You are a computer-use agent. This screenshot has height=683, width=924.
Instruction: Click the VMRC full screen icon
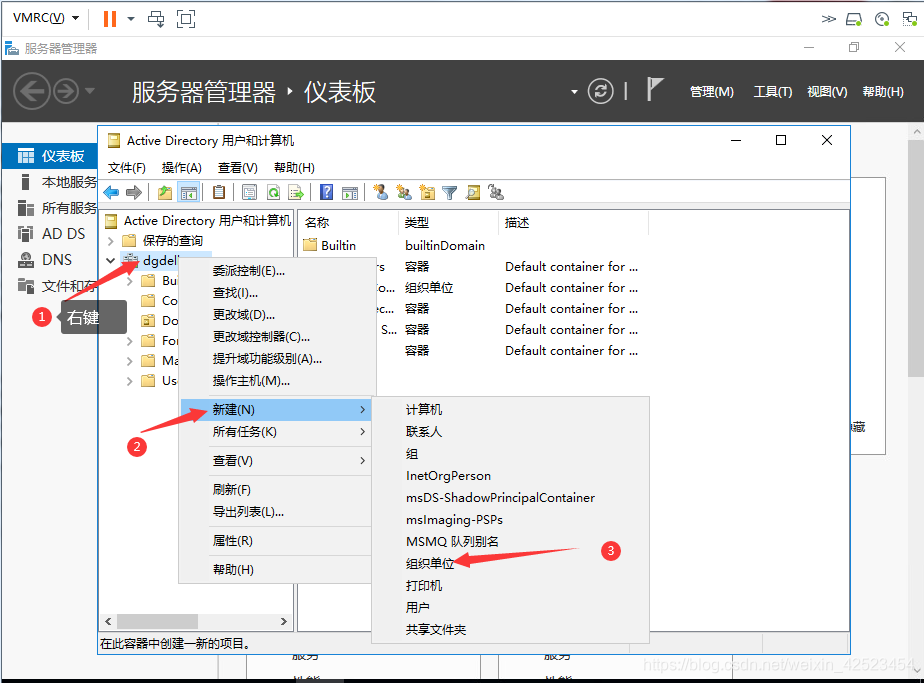point(186,19)
